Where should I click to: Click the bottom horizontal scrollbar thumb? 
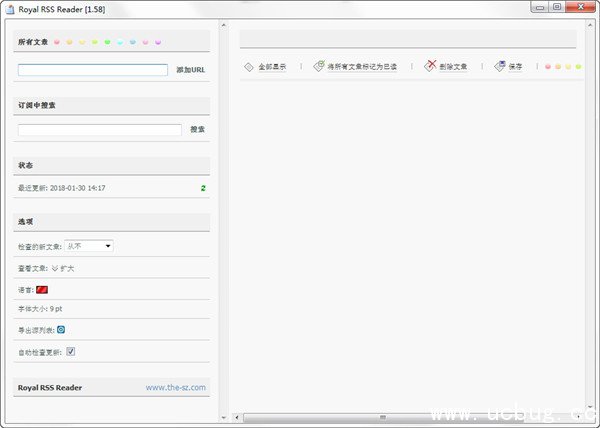tap(382, 417)
